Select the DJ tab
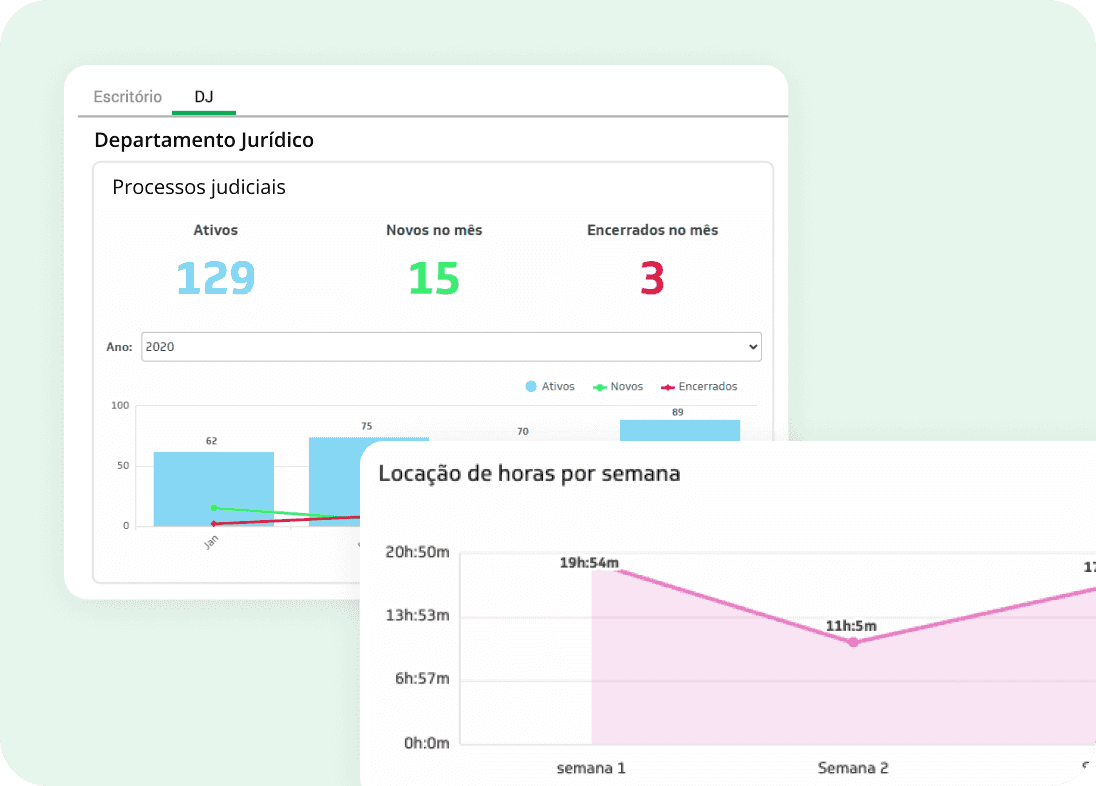The image size is (1096, 786). (x=203, y=97)
